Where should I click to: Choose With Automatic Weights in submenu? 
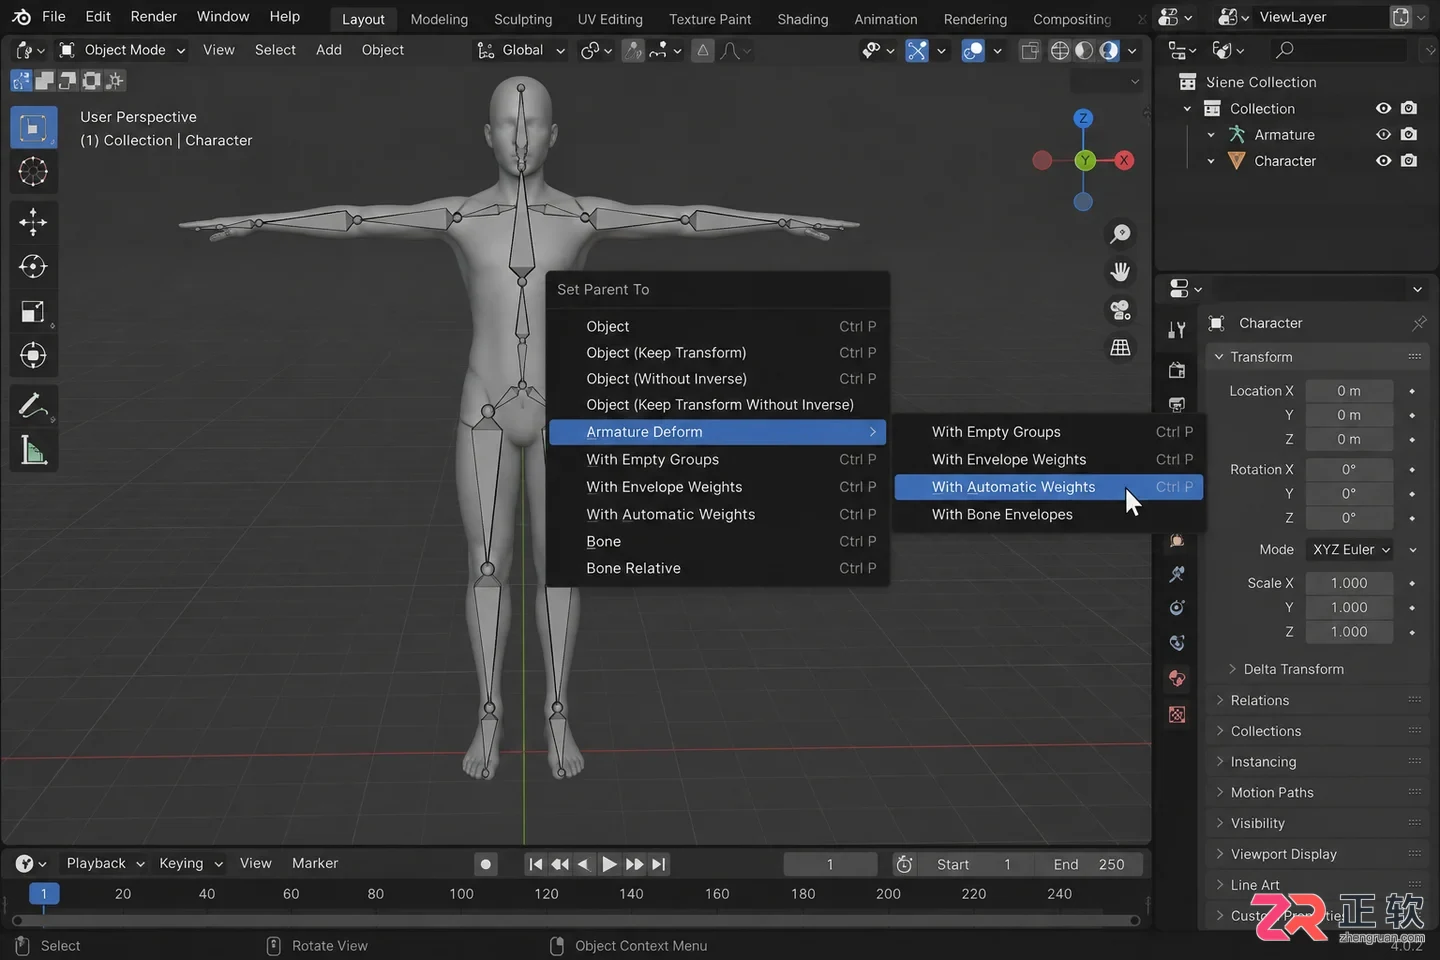[x=1048, y=487]
